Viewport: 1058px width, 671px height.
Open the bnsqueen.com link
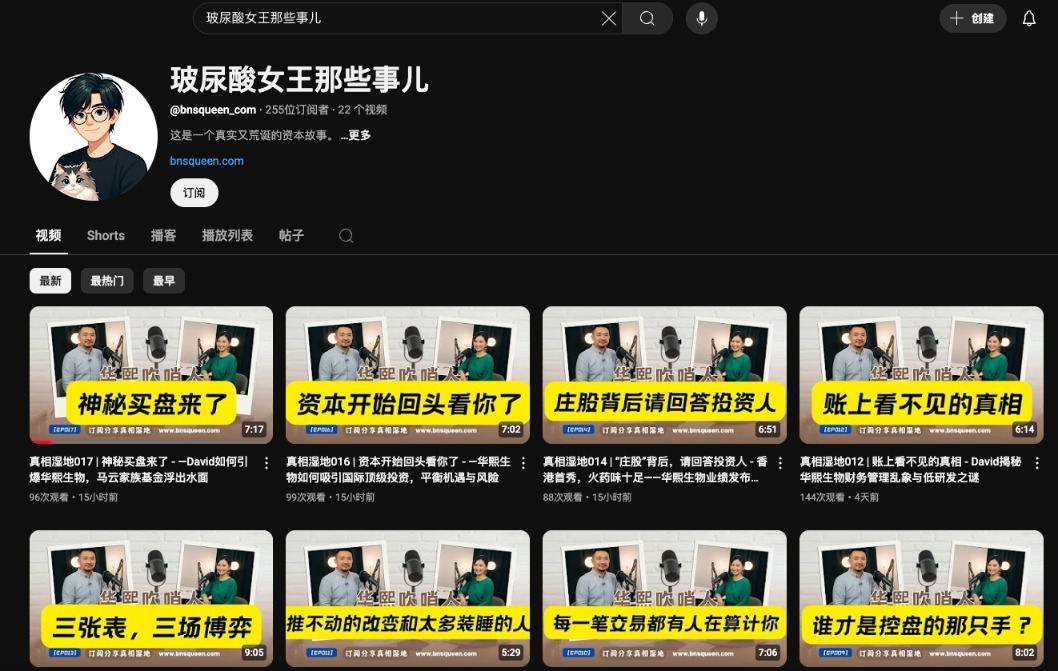pyautogui.click(x=206, y=161)
